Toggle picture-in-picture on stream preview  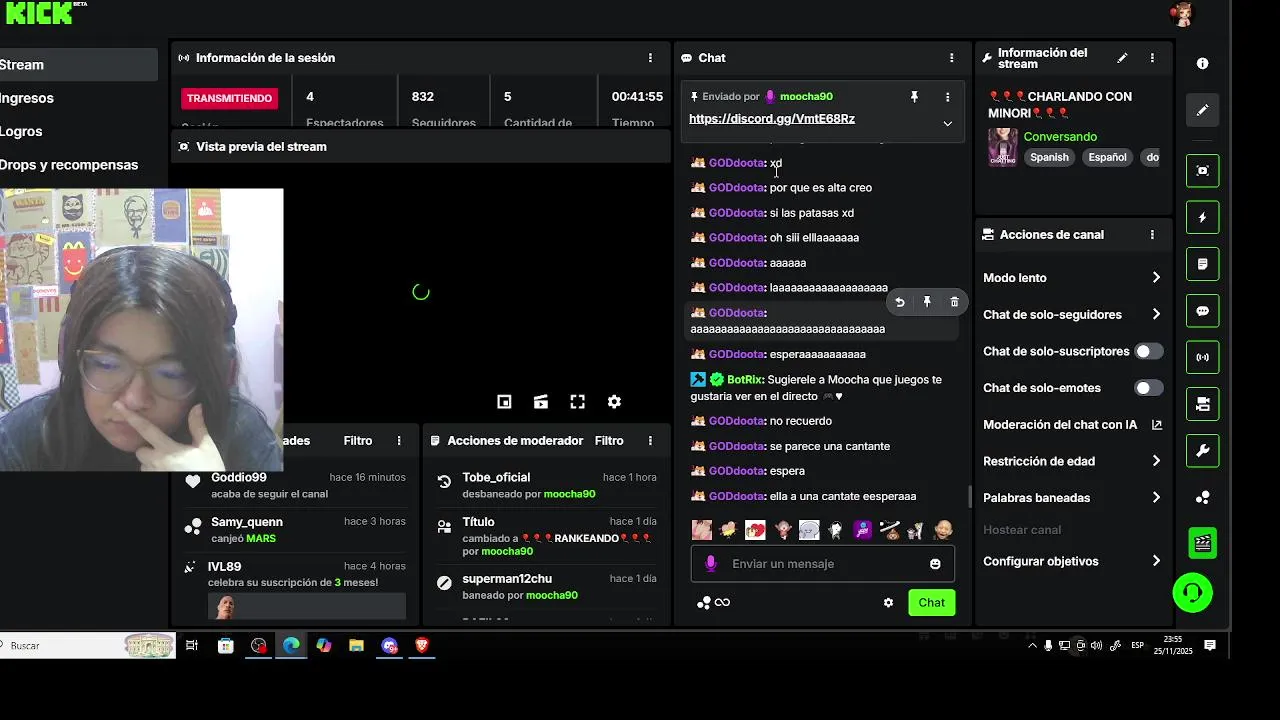pos(504,402)
